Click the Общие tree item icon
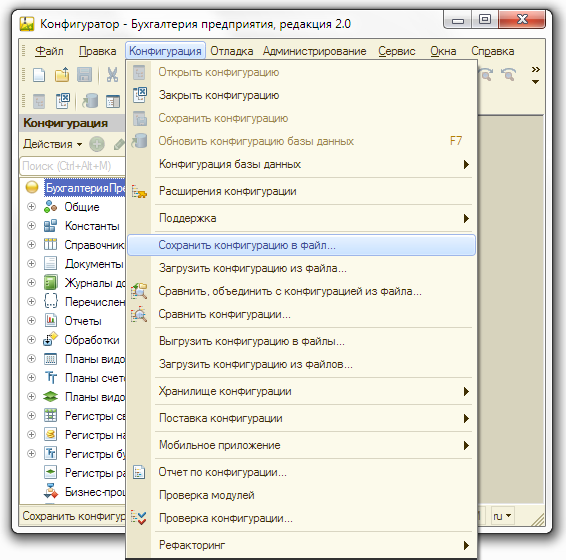566x560 pixels. [x=50, y=207]
